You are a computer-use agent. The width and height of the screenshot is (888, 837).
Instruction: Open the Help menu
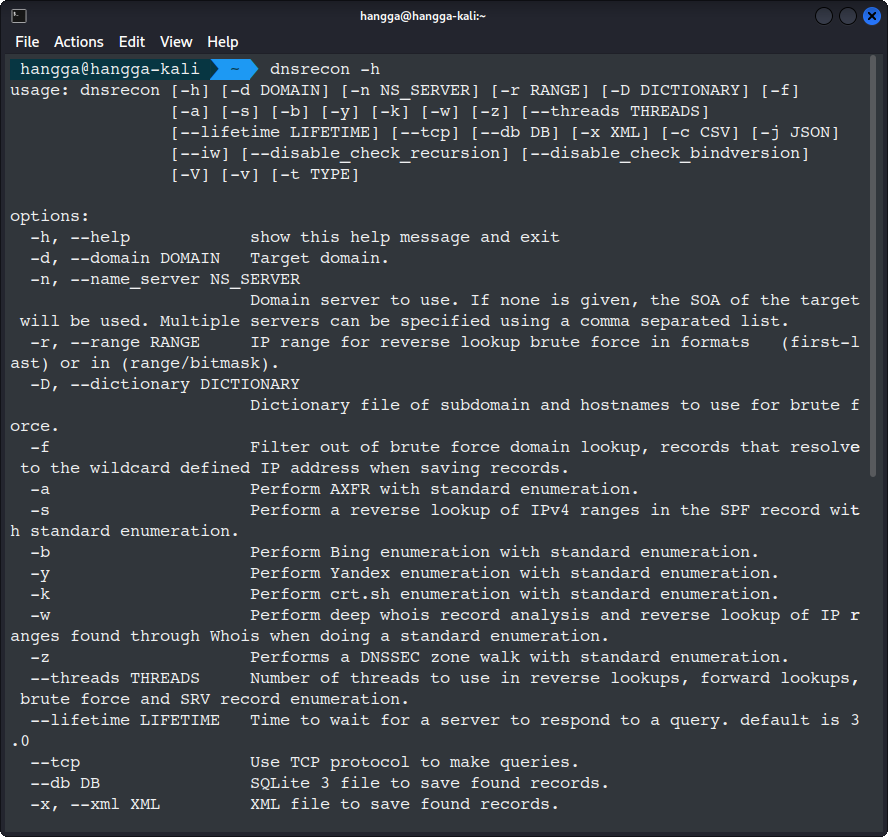(x=222, y=42)
